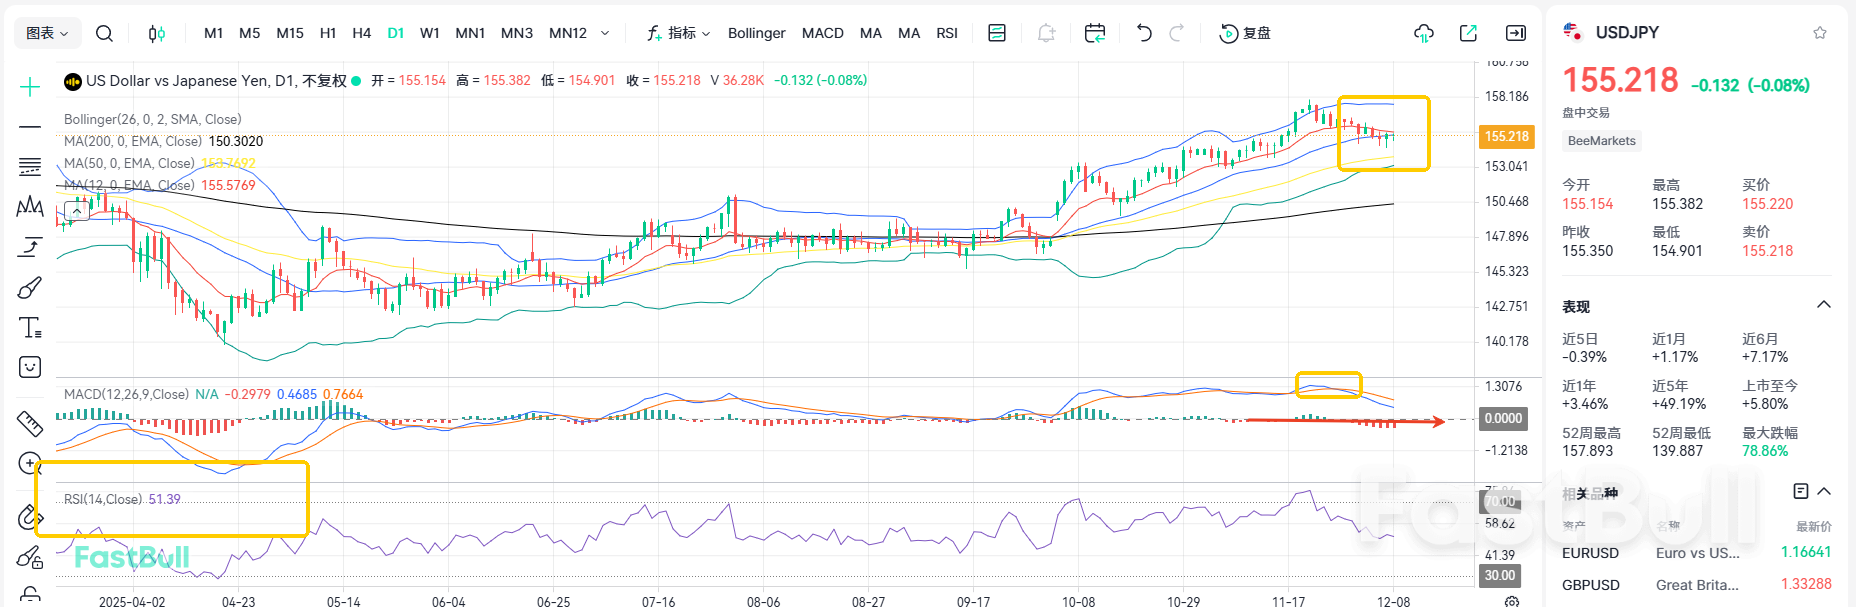Open the add alert bell icon
The height and width of the screenshot is (607, 1856).
(x=1046, y=33)
